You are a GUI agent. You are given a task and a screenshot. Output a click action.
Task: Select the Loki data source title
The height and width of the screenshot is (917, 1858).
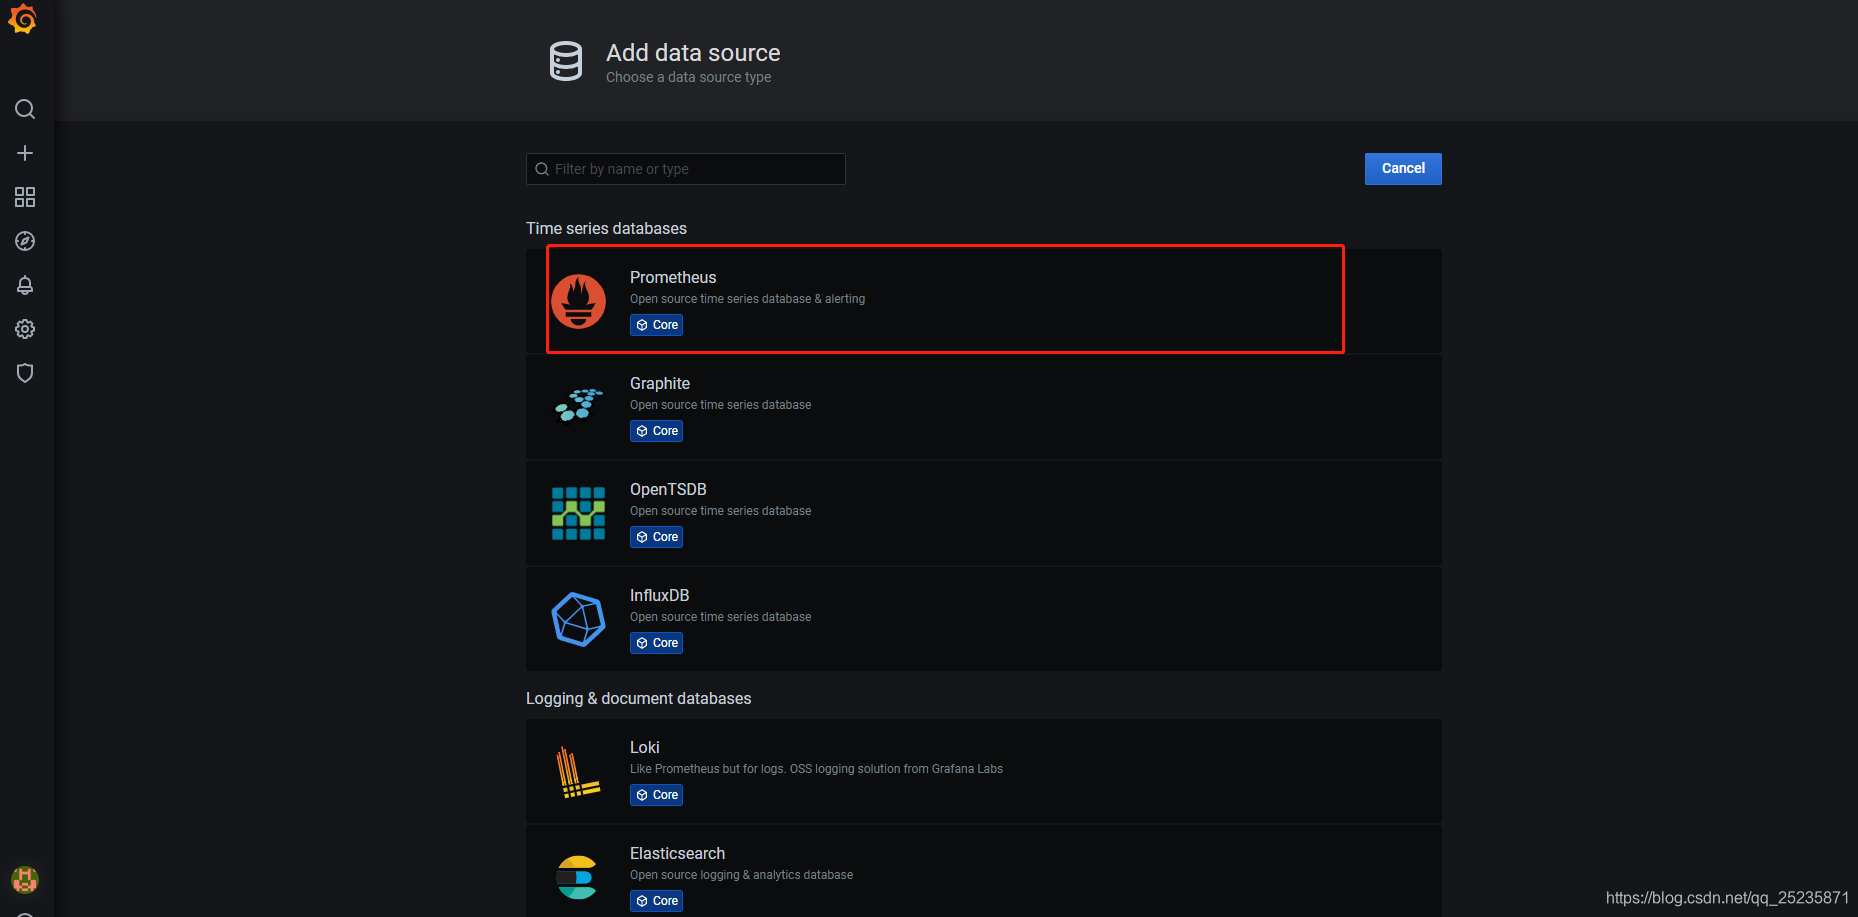pyautogui.click(x=645, y=747)
